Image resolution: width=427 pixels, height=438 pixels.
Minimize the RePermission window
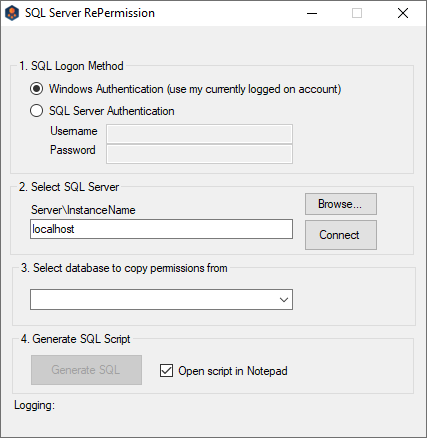click(x=312, y=13)
